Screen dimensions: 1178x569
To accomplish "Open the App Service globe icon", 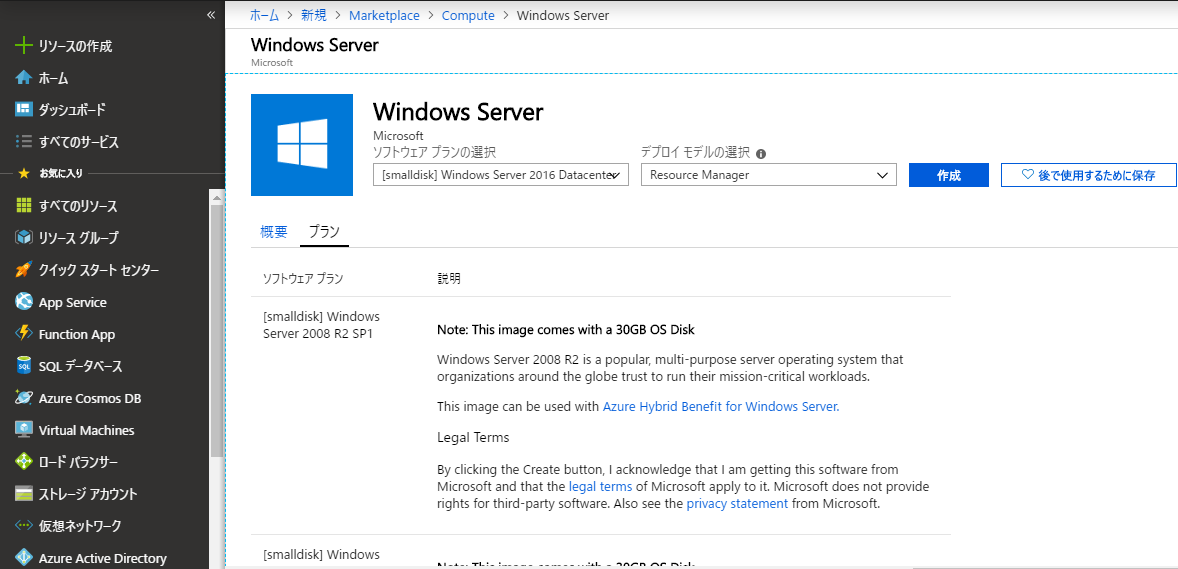I will 24,302.
